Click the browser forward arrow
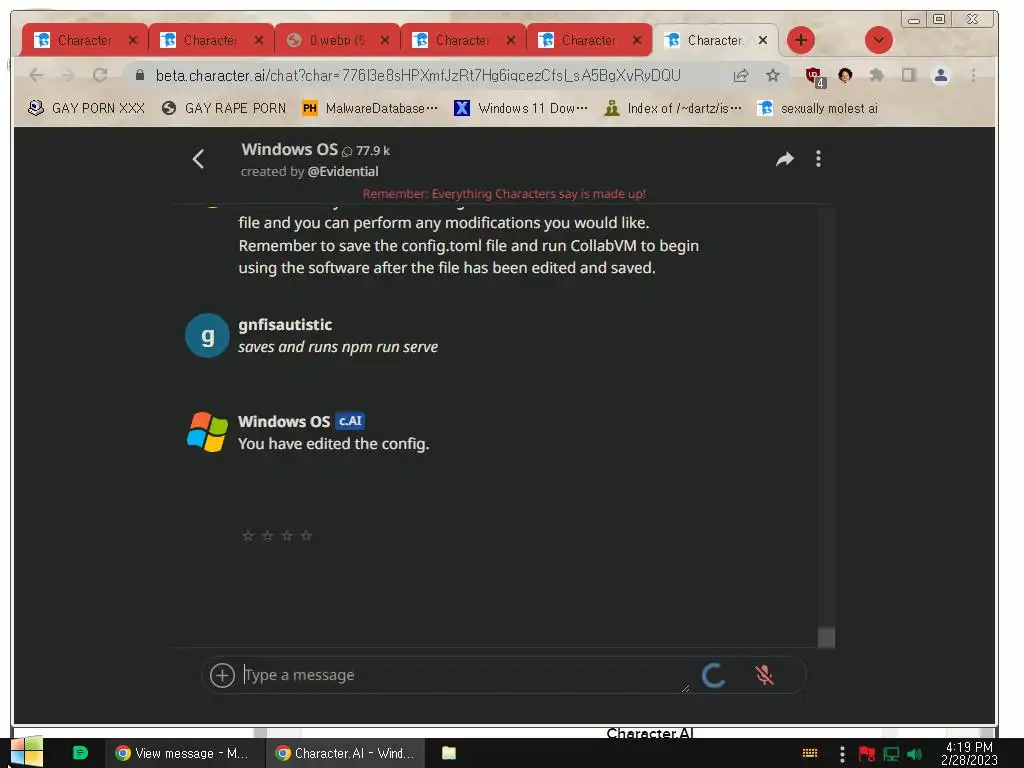1024x768 pixels. tap(68, 76)
